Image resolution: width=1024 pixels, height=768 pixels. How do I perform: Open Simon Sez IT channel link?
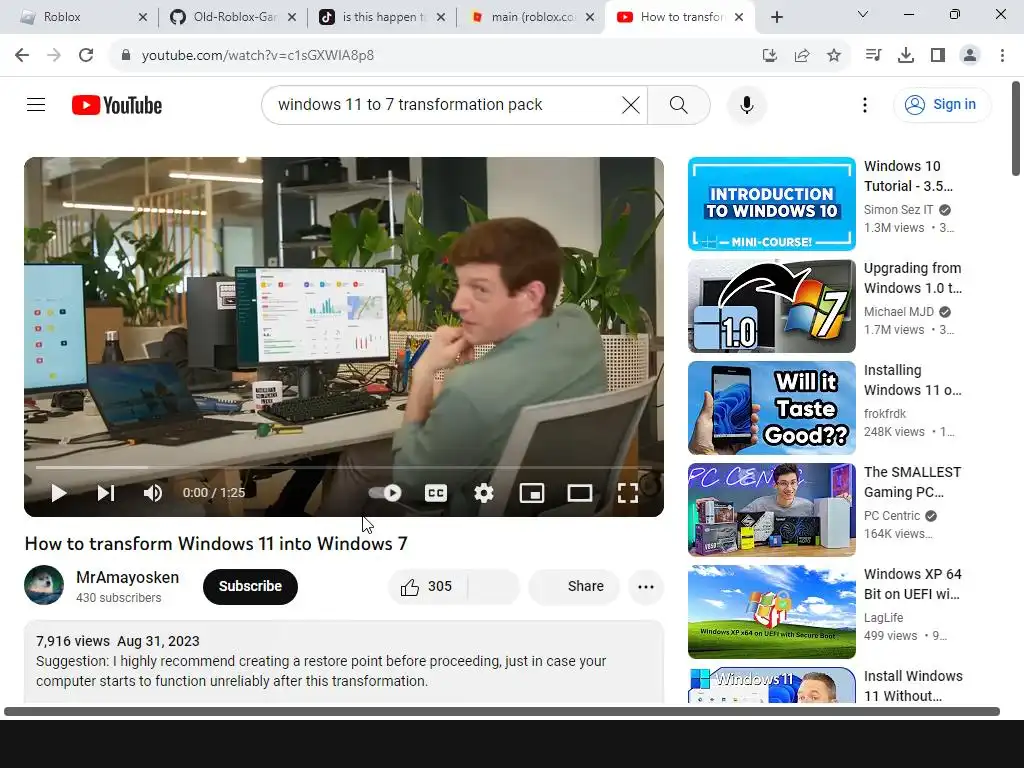coord(899,210)
